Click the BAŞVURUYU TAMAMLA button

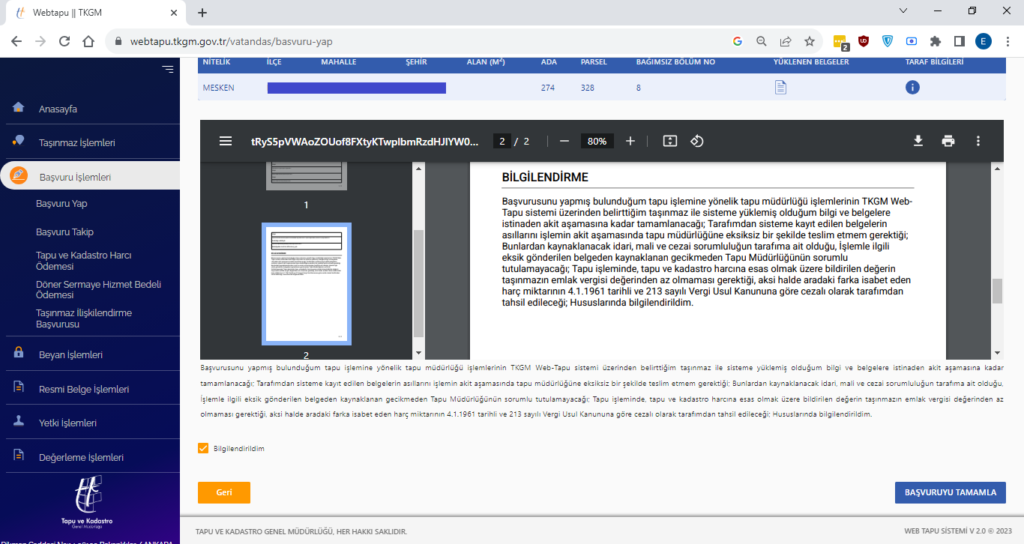[950, 492]
